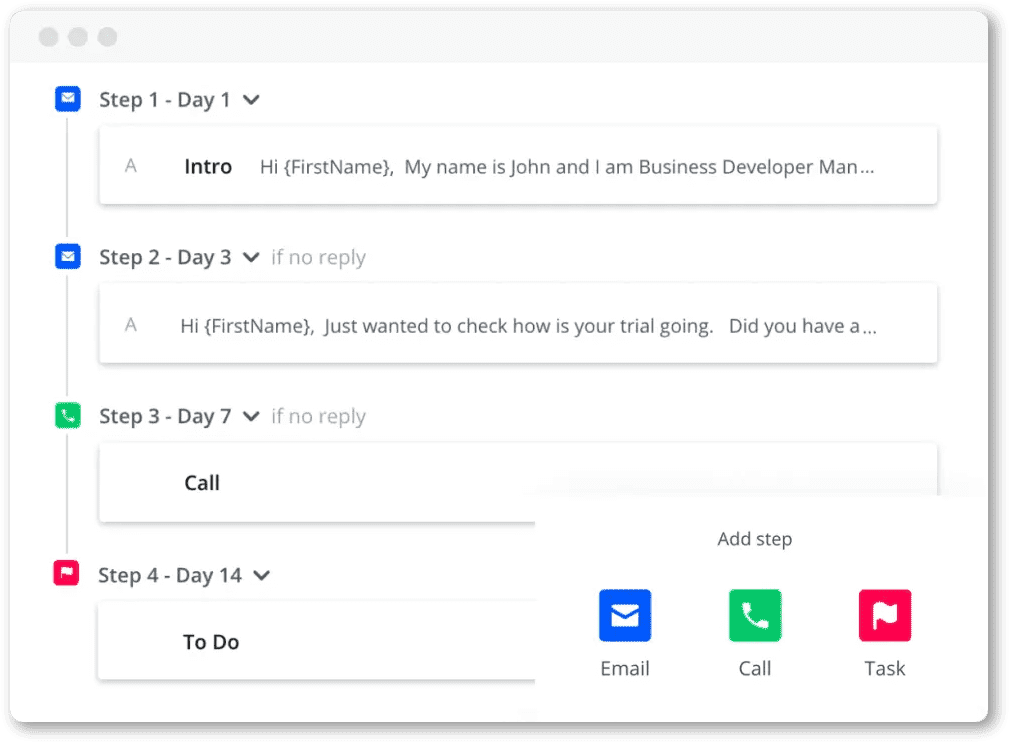This screenshot has width=1010, height=743.
Task: Click the blue email icon beside Step 2
Action: (67, 257)
